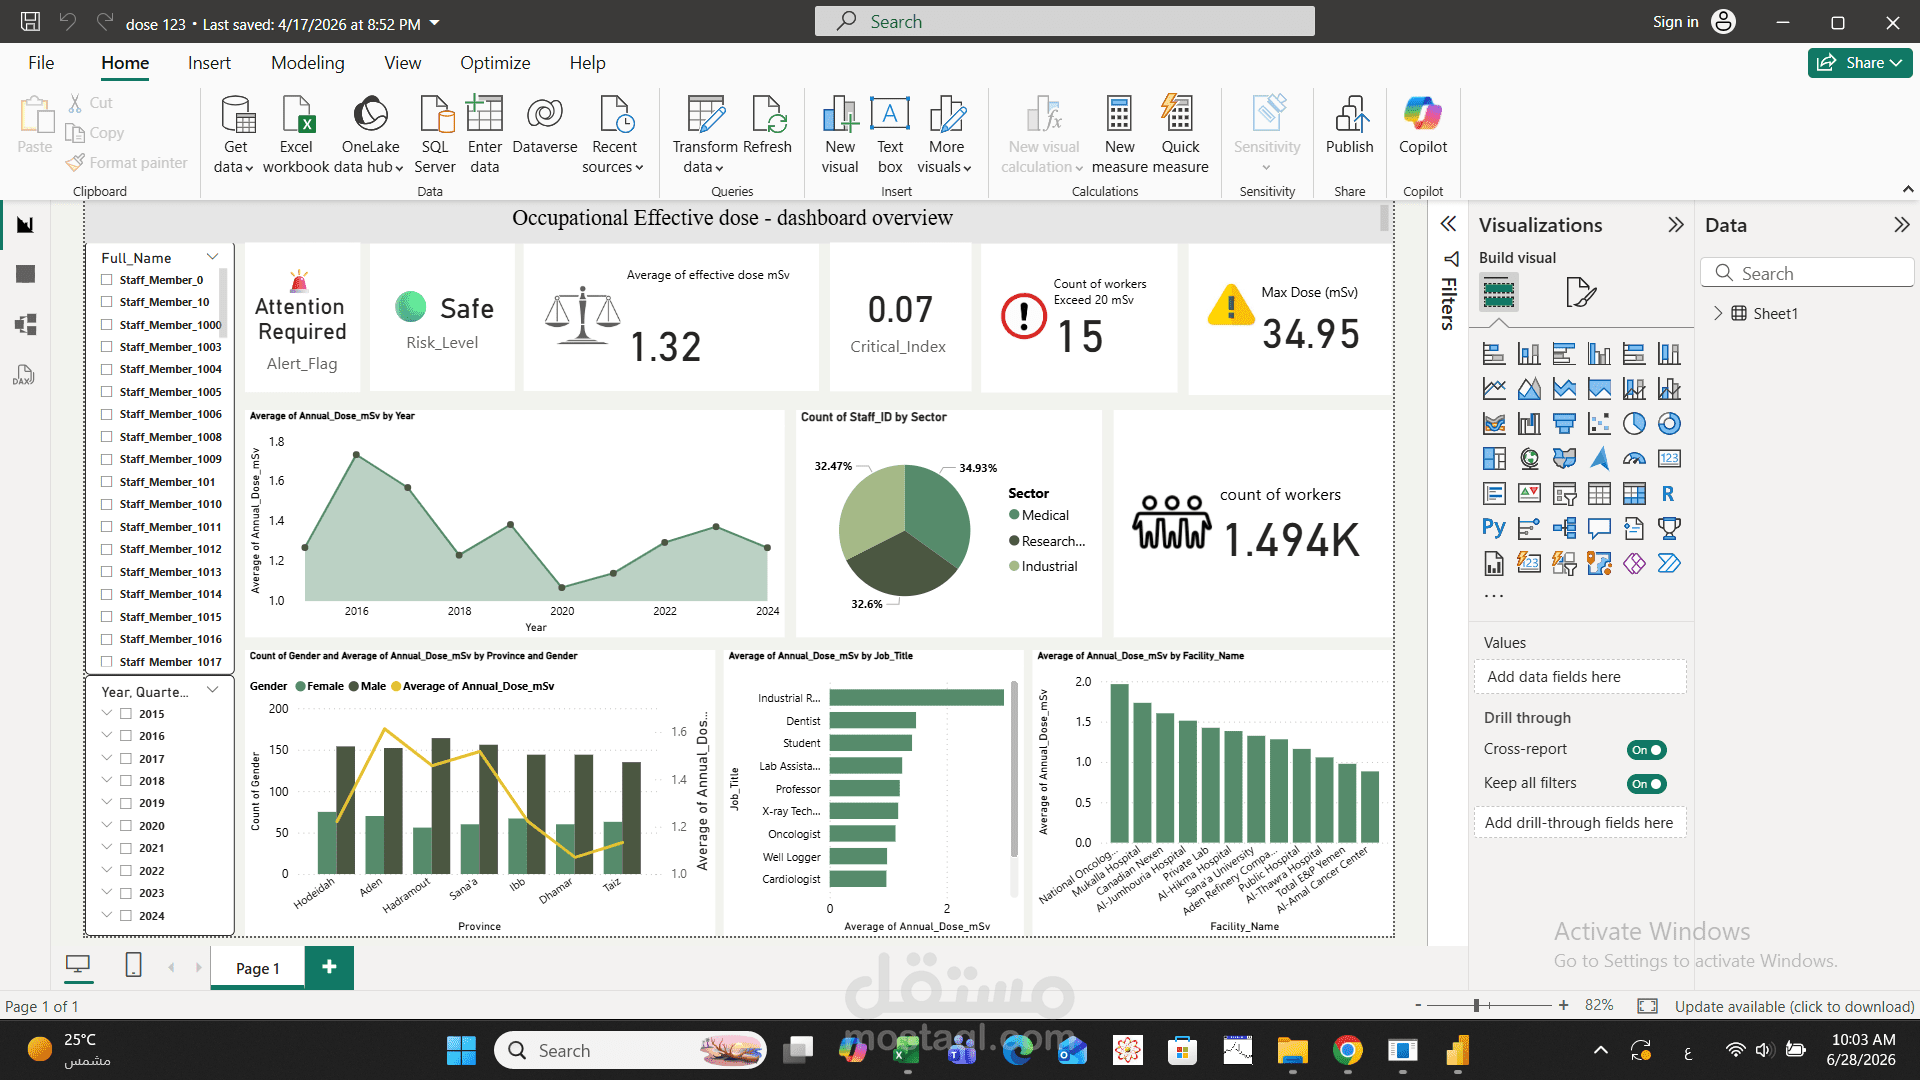The height and width of the screenshot is (1080, 1920).
Task: Open the Year, Quarter slicer dropdown chevron
Action: point(212,691)
